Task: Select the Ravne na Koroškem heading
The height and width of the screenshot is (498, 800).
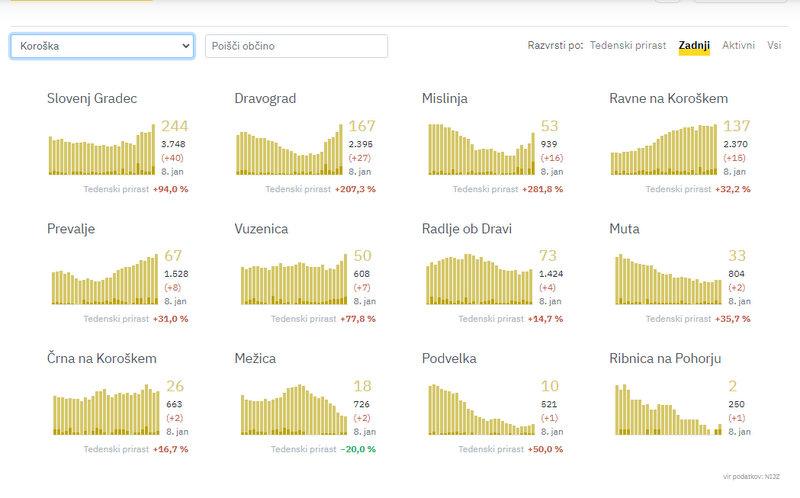Action: coord(668,99)
